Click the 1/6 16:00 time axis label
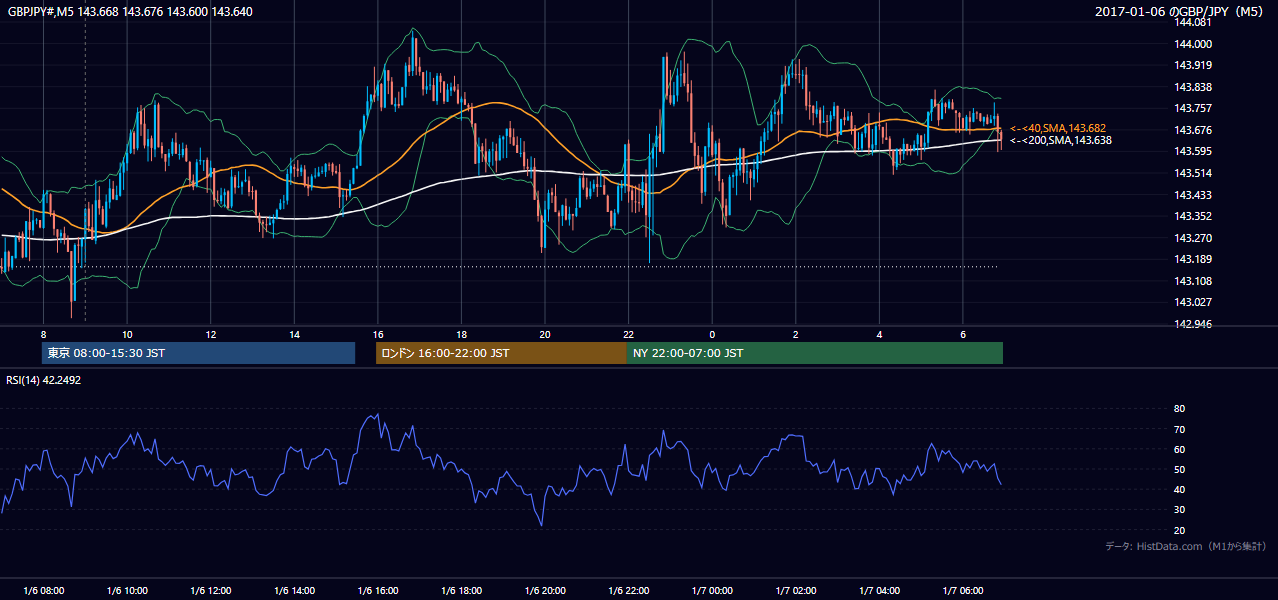 [378, 591]
